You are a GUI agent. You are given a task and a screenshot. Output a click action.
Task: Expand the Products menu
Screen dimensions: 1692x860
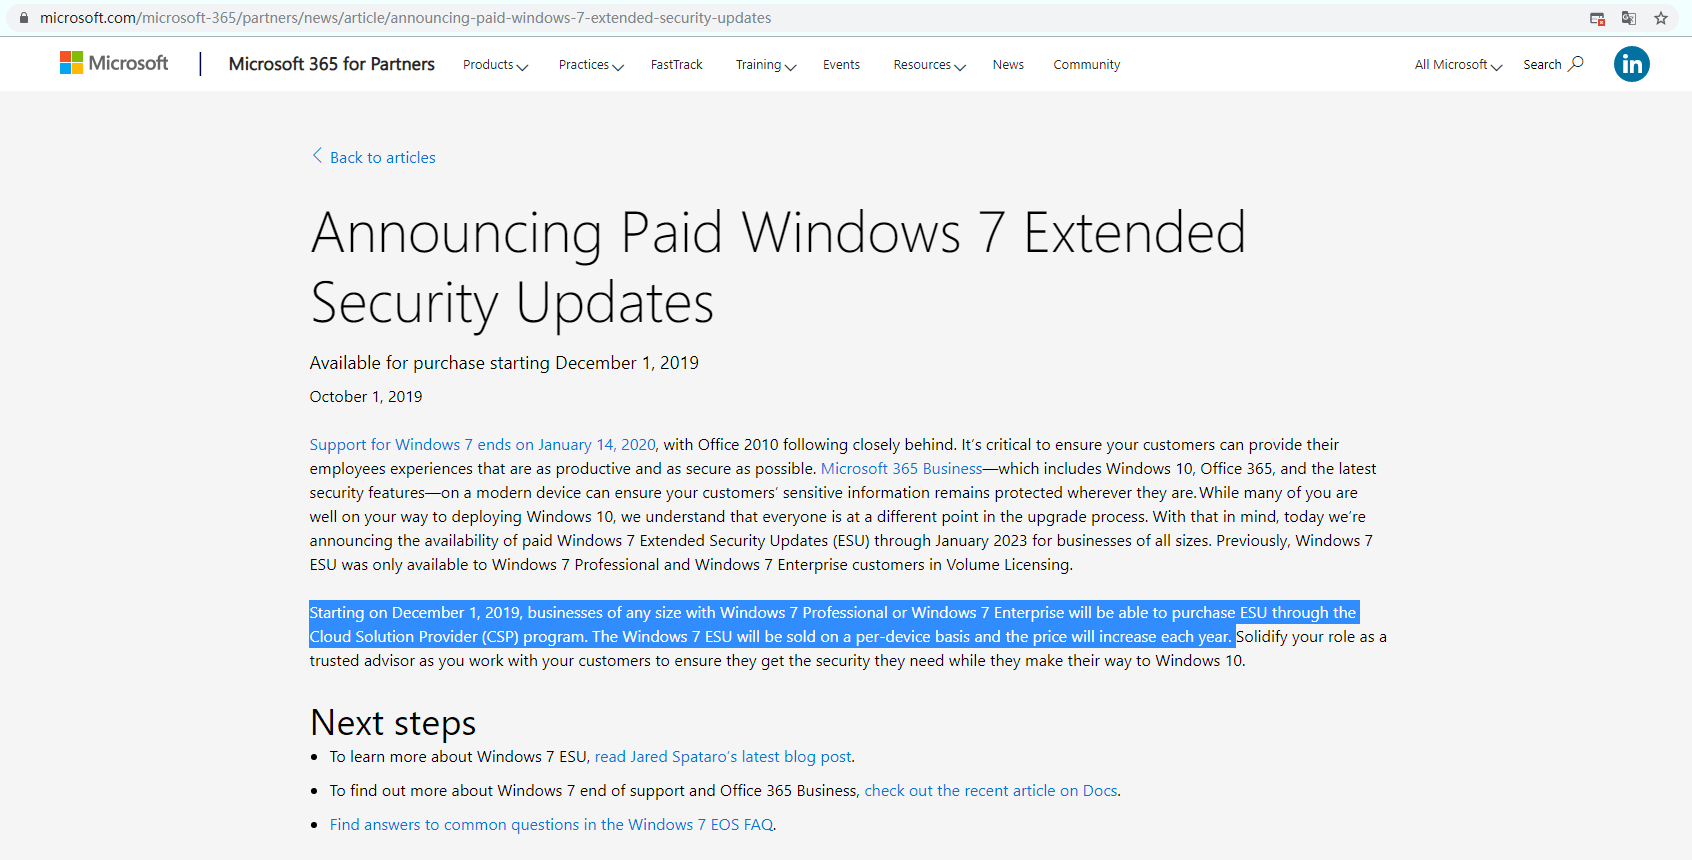tap(495, 65)
